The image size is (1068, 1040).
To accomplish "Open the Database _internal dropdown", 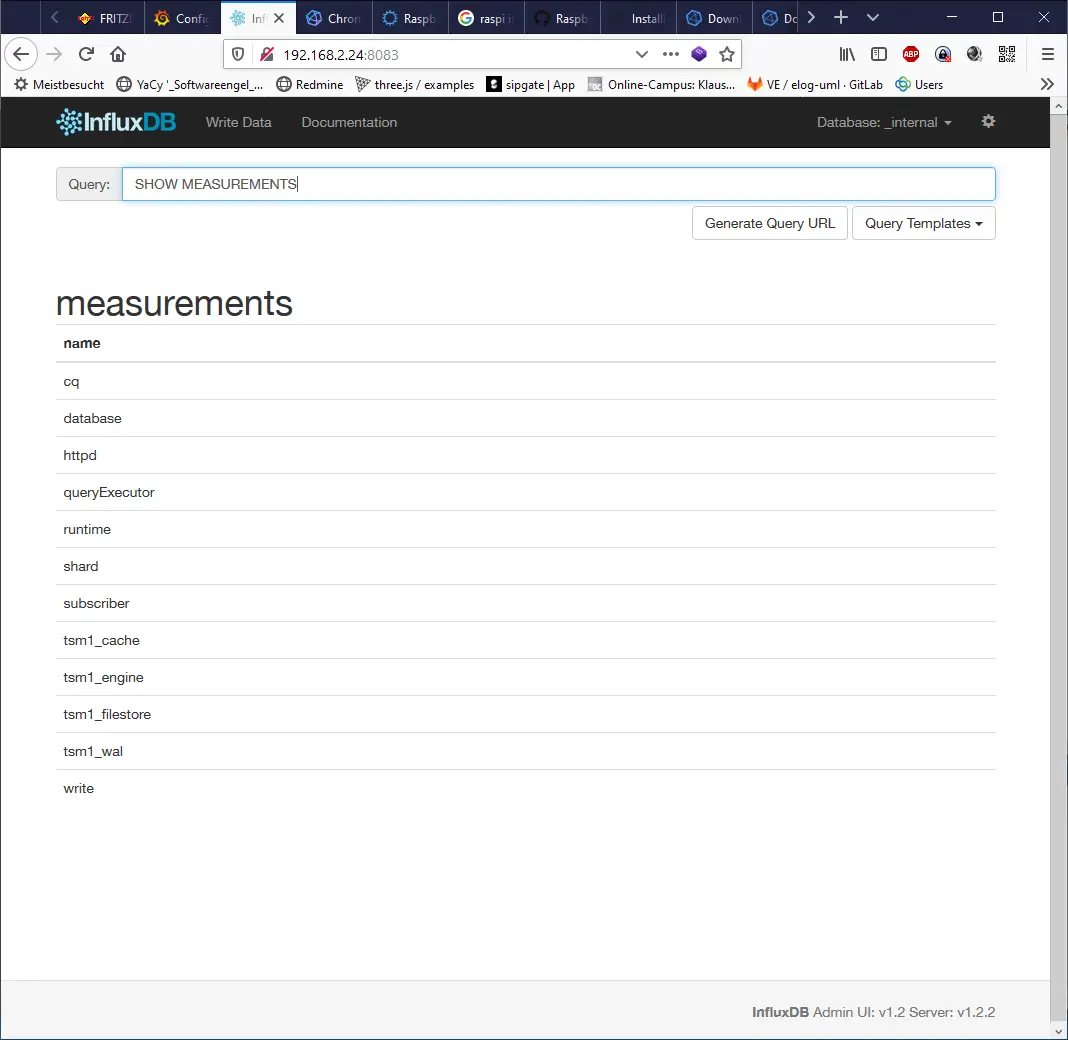I will (x=884, y=122).
